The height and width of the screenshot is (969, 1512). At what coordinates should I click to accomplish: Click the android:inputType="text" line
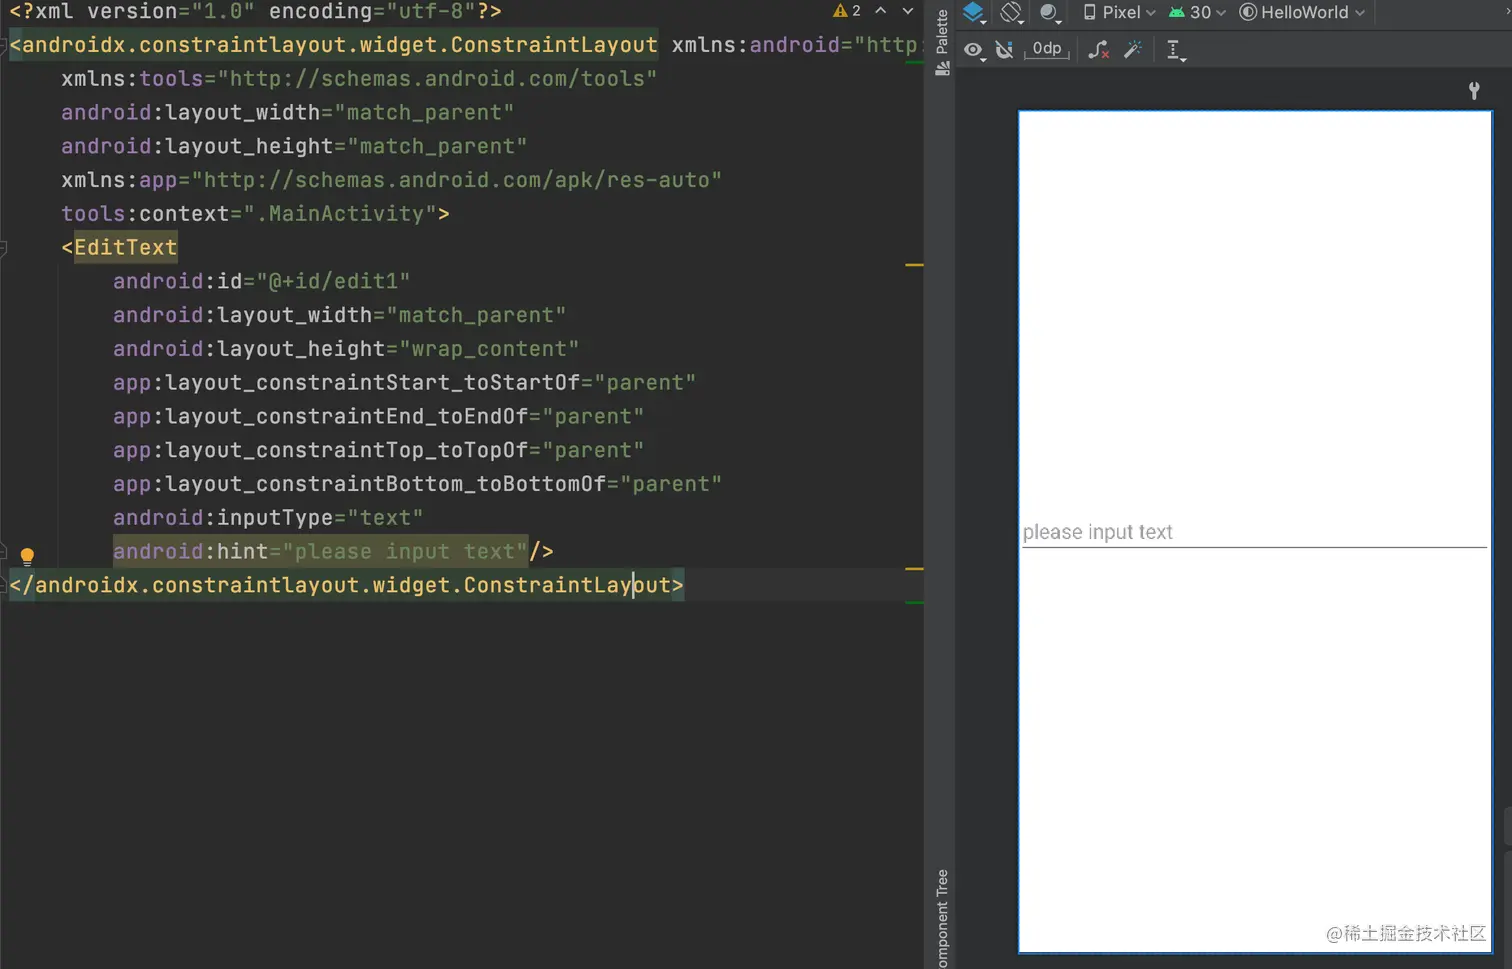[x=268, y=518]
